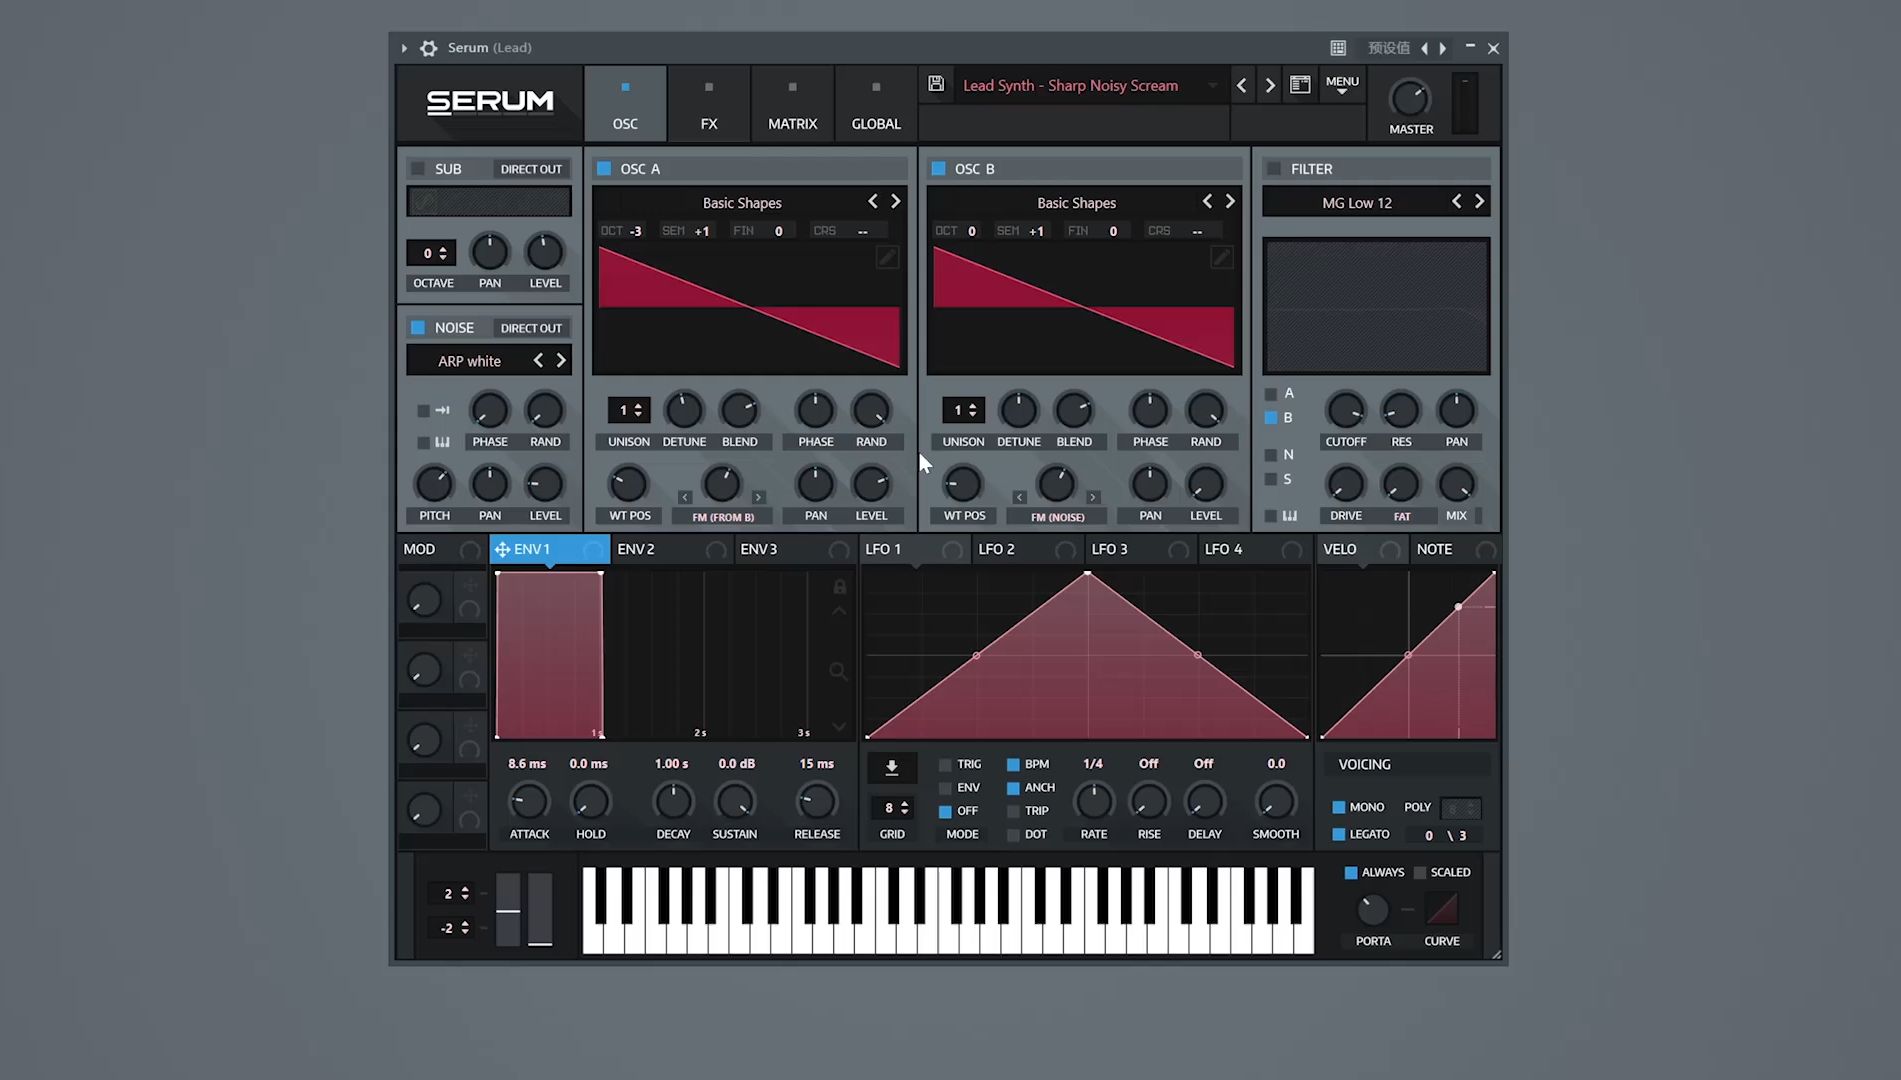Select previous OSC B wavetable
Viewport: 1901px width, 1080px height.
[1207, 202]
